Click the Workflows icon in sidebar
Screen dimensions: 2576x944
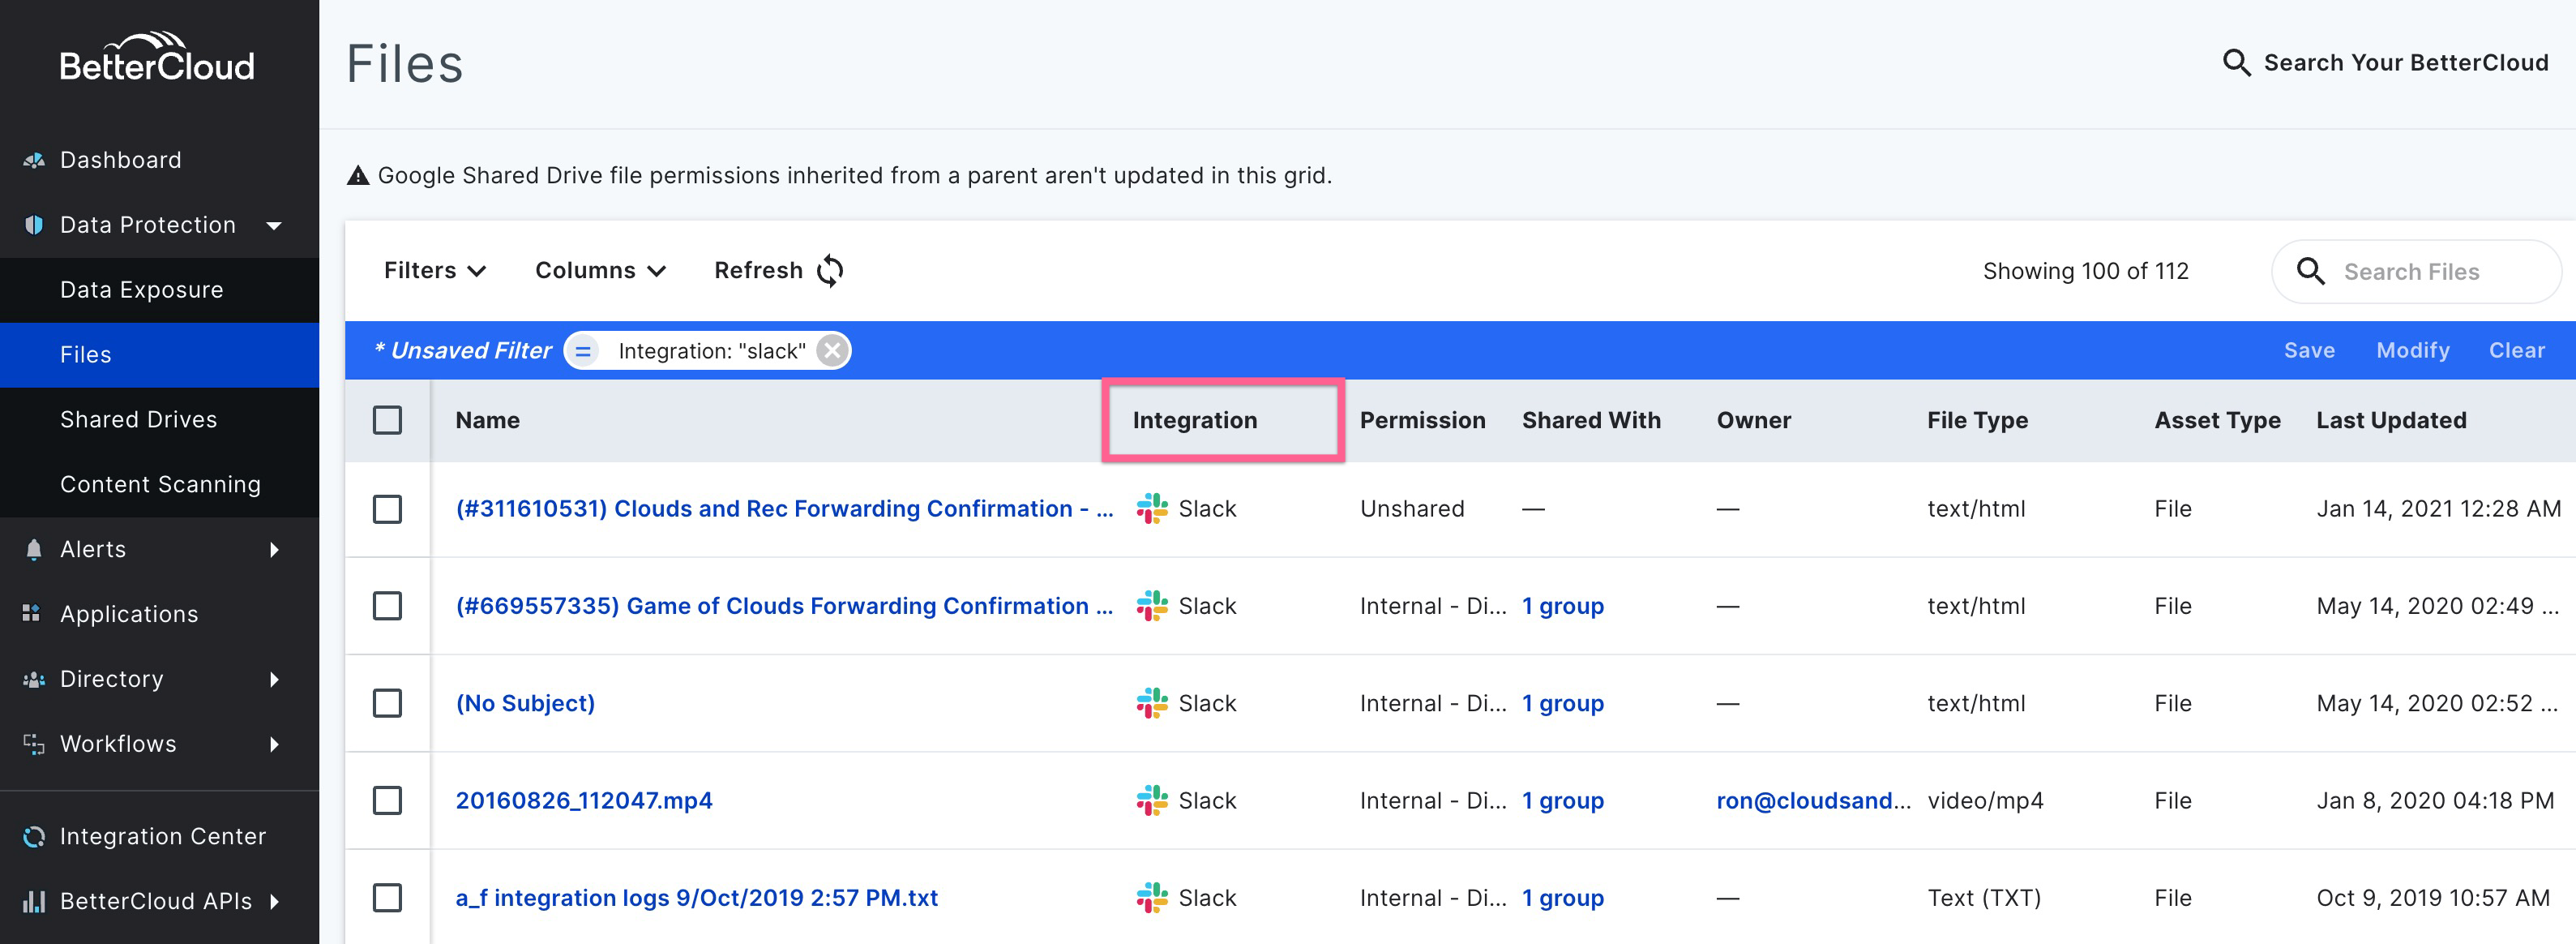point(32,743)
